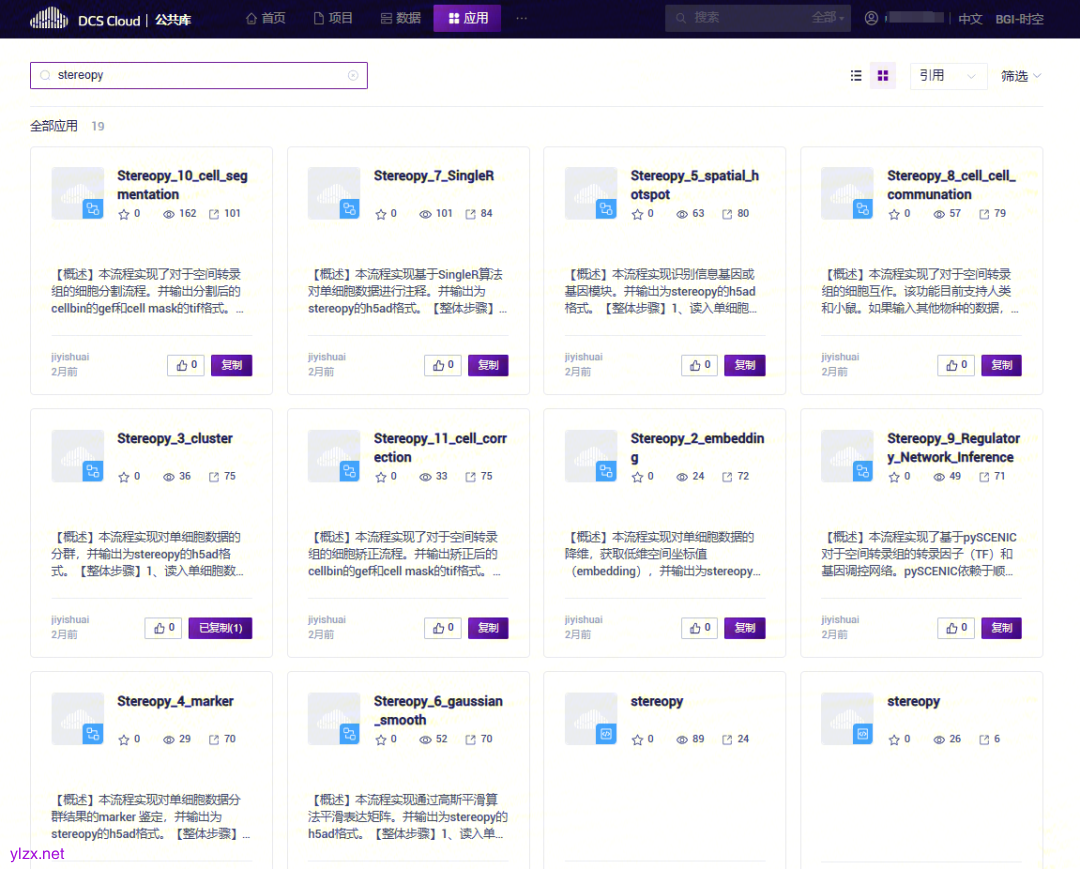Expand the 筛选 filter options

(1019, 75)
